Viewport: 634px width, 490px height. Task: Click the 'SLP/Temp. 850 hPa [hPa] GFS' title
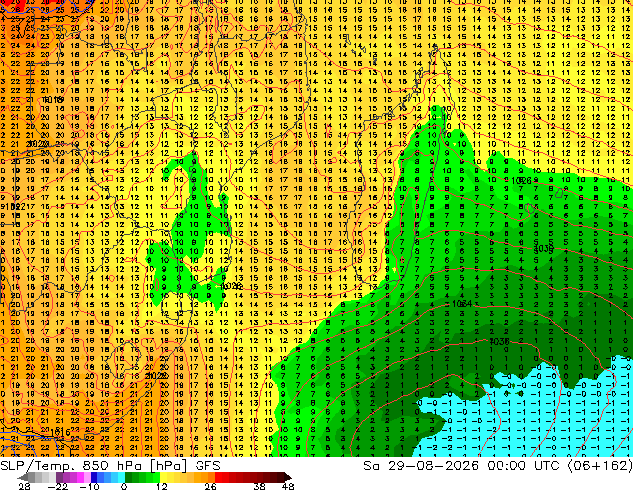point(110,465)
